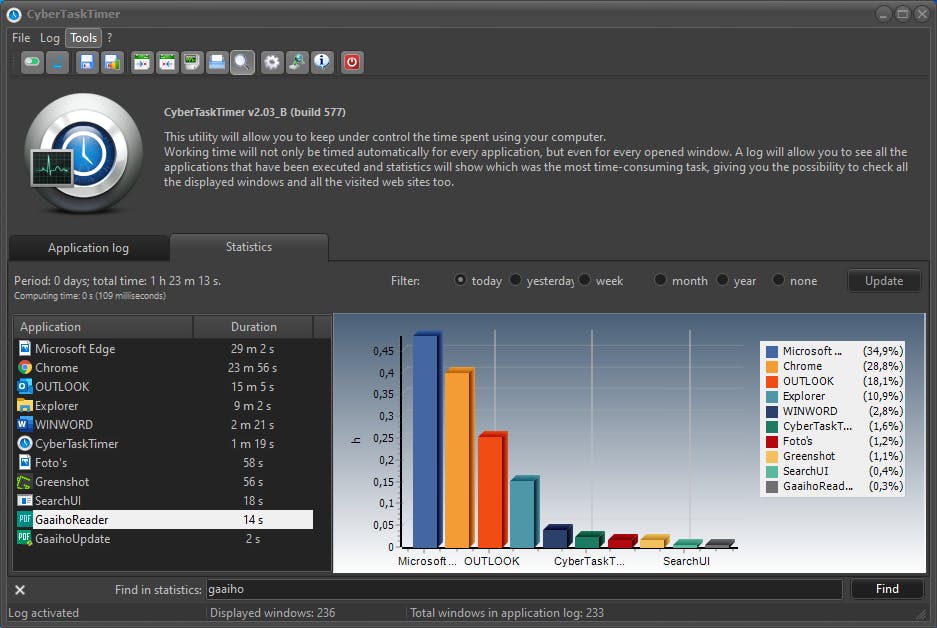Click the Explorer teal legend swatch
Screen dimensions: 937x628
tap(772, 396)
